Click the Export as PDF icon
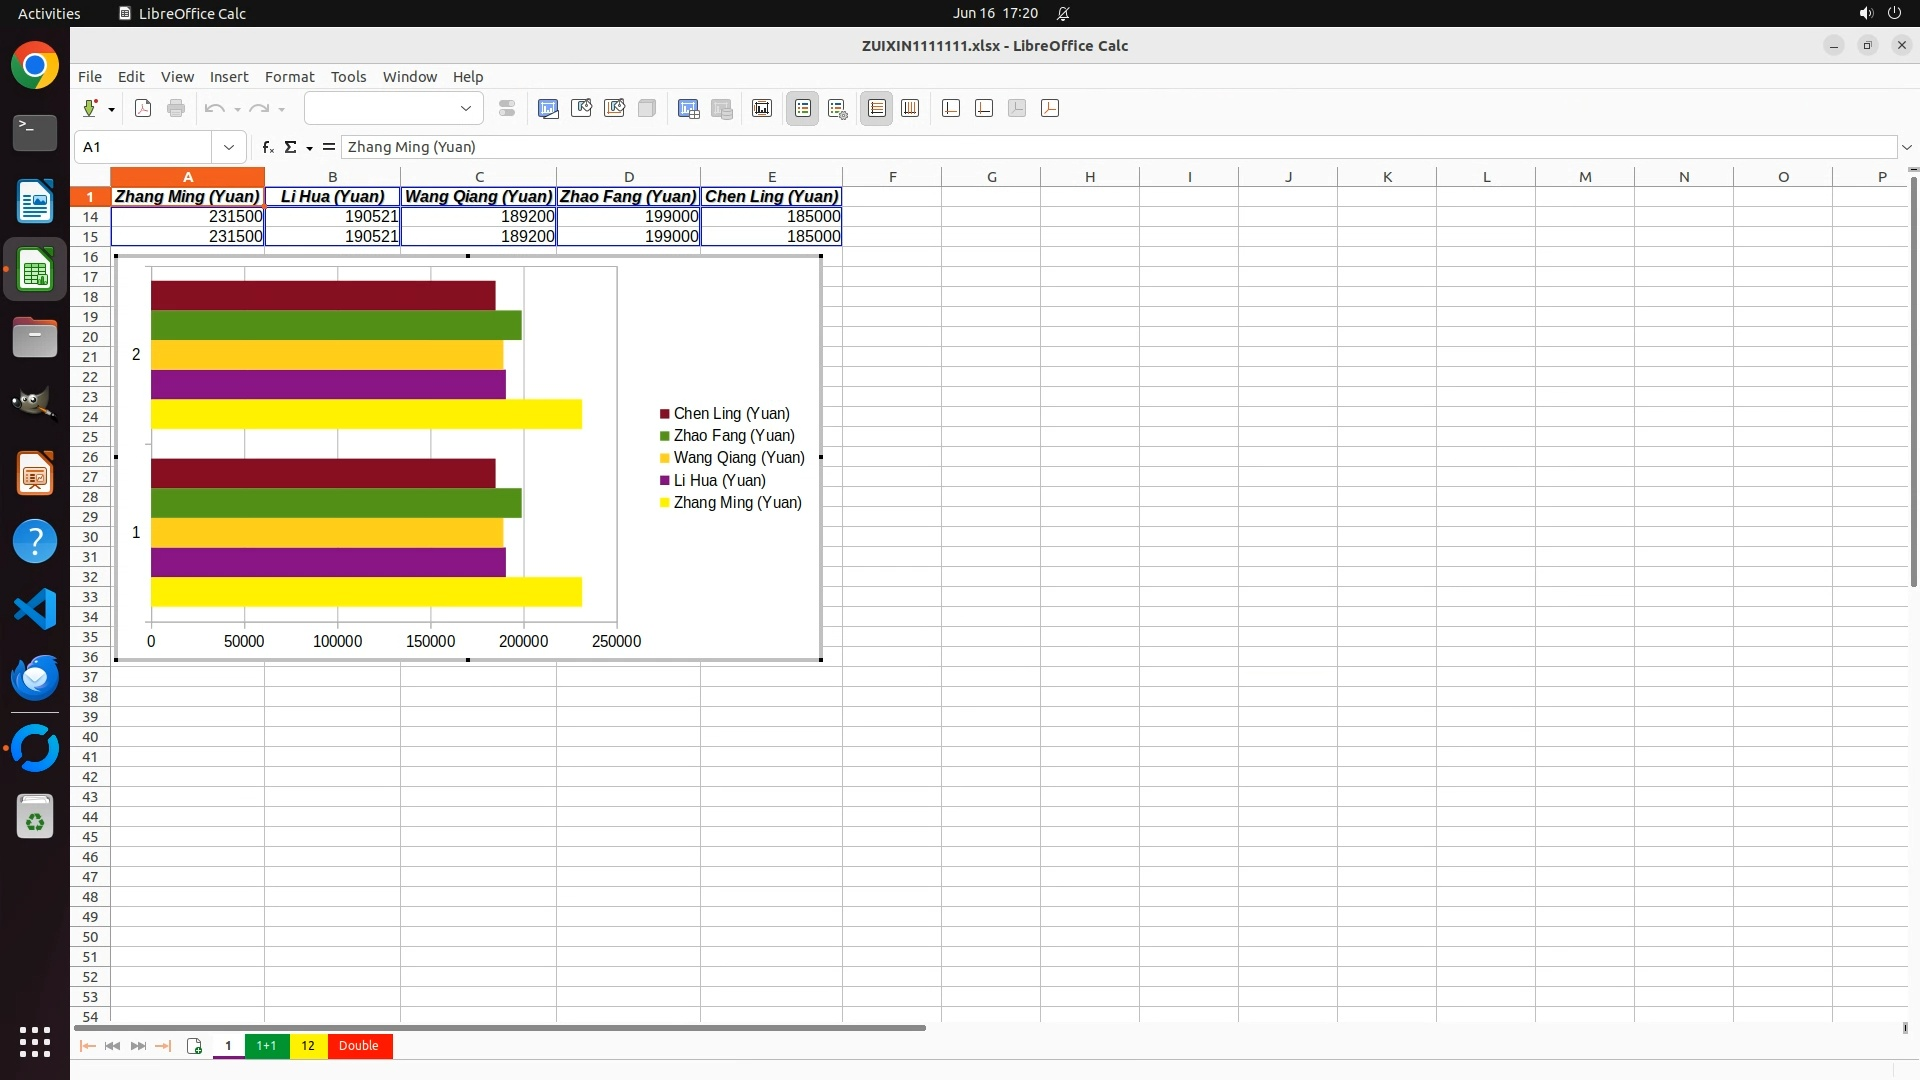Image resolution: width=1920 pixels, height=1080 pixels. point(143,108)
